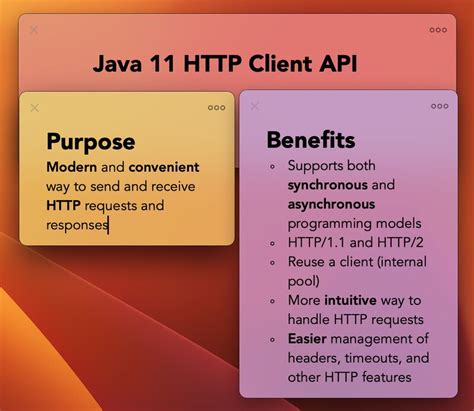Screen dimensions: 474x411
Task: Click the bold word 'synchronous'
Action: [x=328, y=185]
